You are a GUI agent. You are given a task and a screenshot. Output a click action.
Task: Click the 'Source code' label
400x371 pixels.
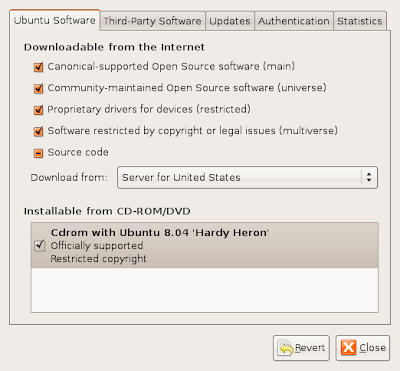click(78, 152)
